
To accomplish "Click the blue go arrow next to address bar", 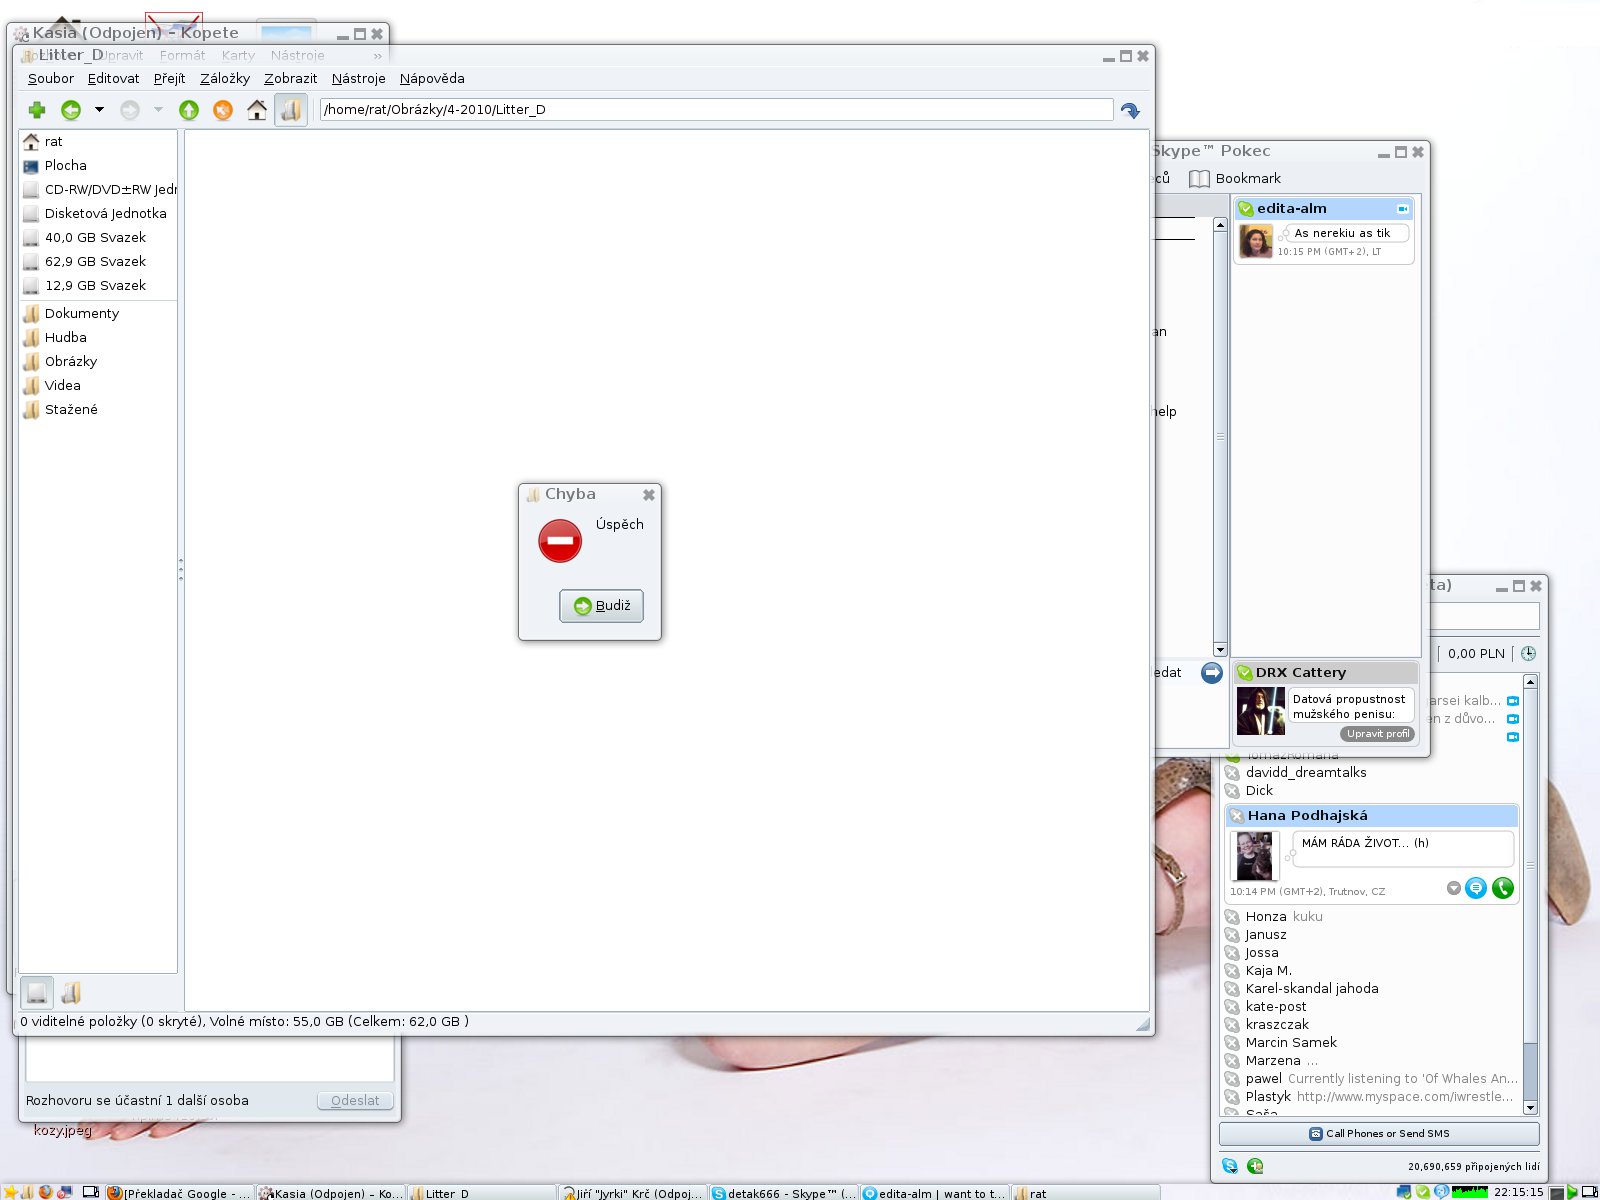I will click(1130, 110).
